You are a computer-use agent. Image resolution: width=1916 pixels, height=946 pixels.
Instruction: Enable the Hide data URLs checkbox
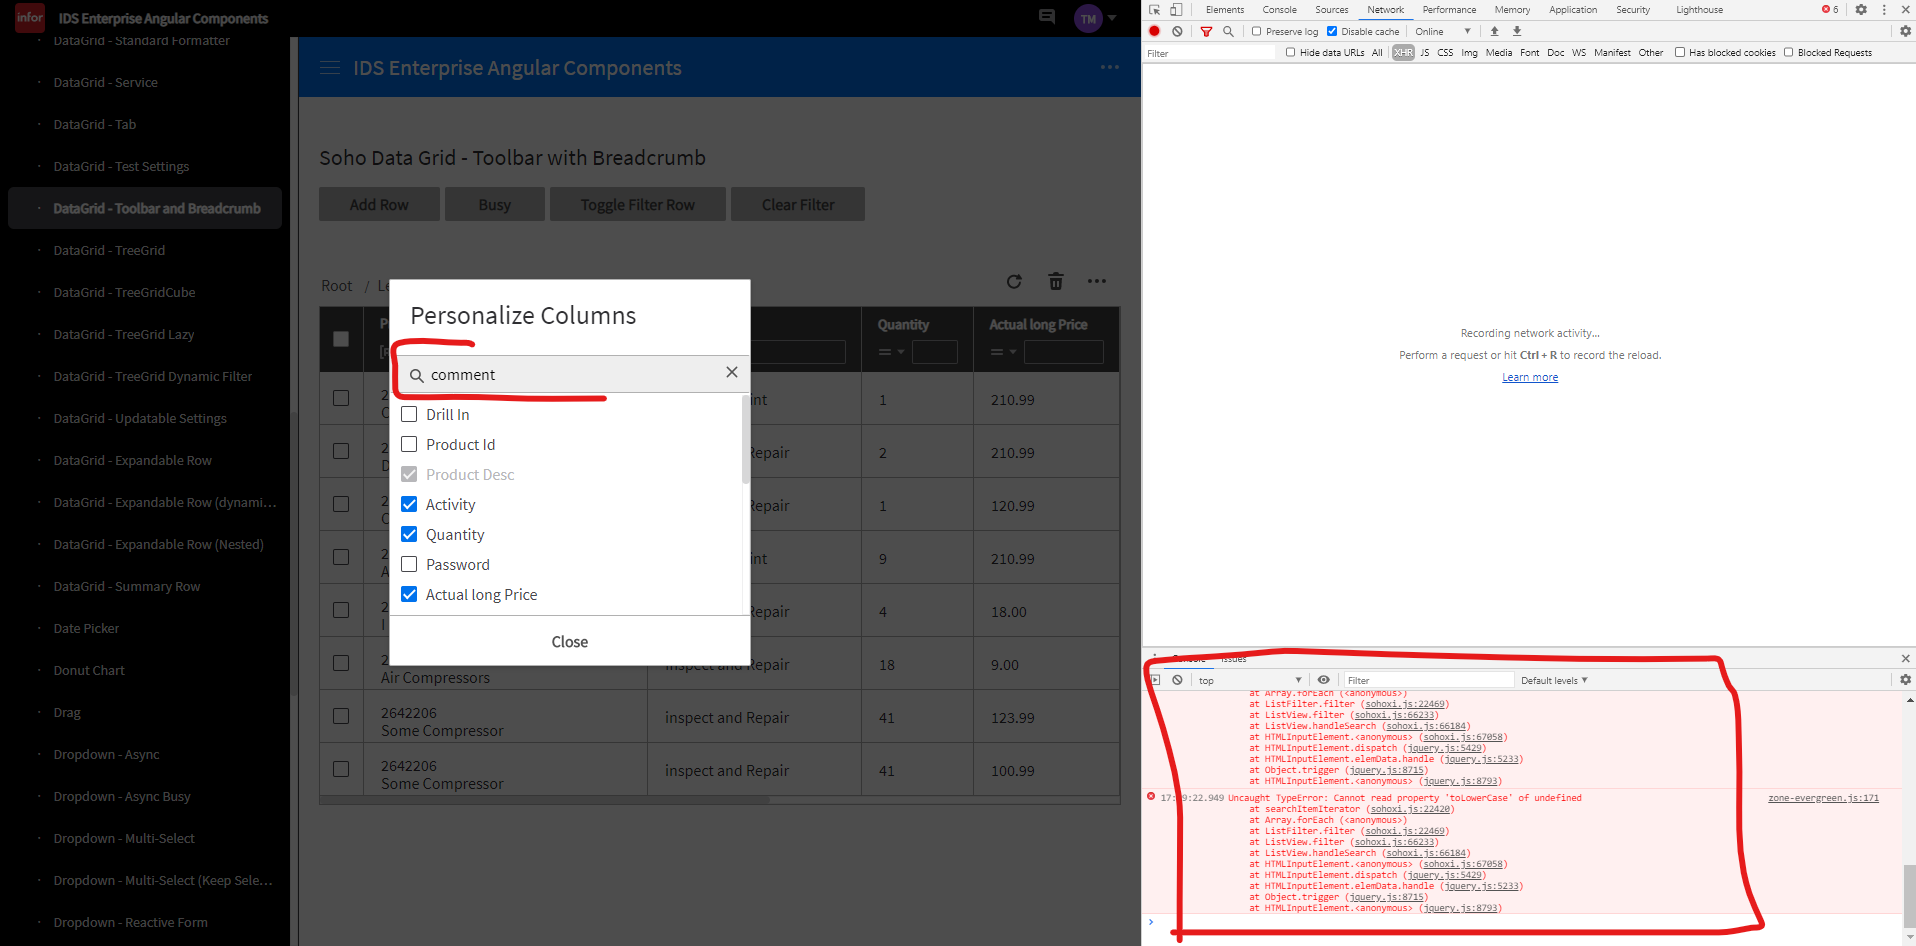click(1291, 52)
